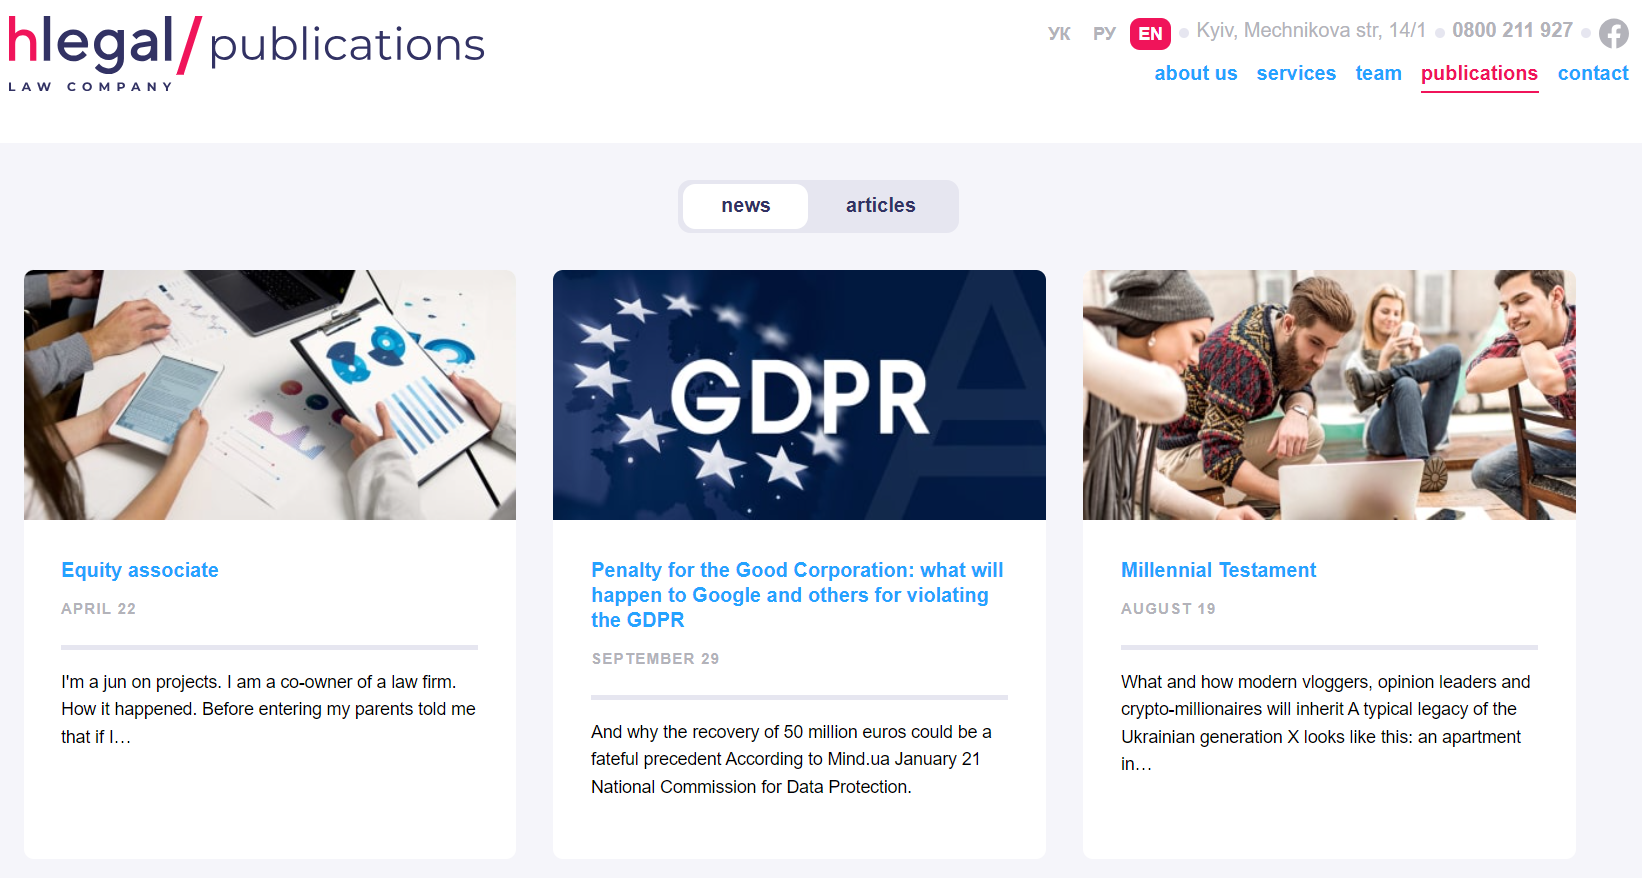1642x878 pixels.
Task: Open the Millennial Testament article title
Action: (1218, 570)
